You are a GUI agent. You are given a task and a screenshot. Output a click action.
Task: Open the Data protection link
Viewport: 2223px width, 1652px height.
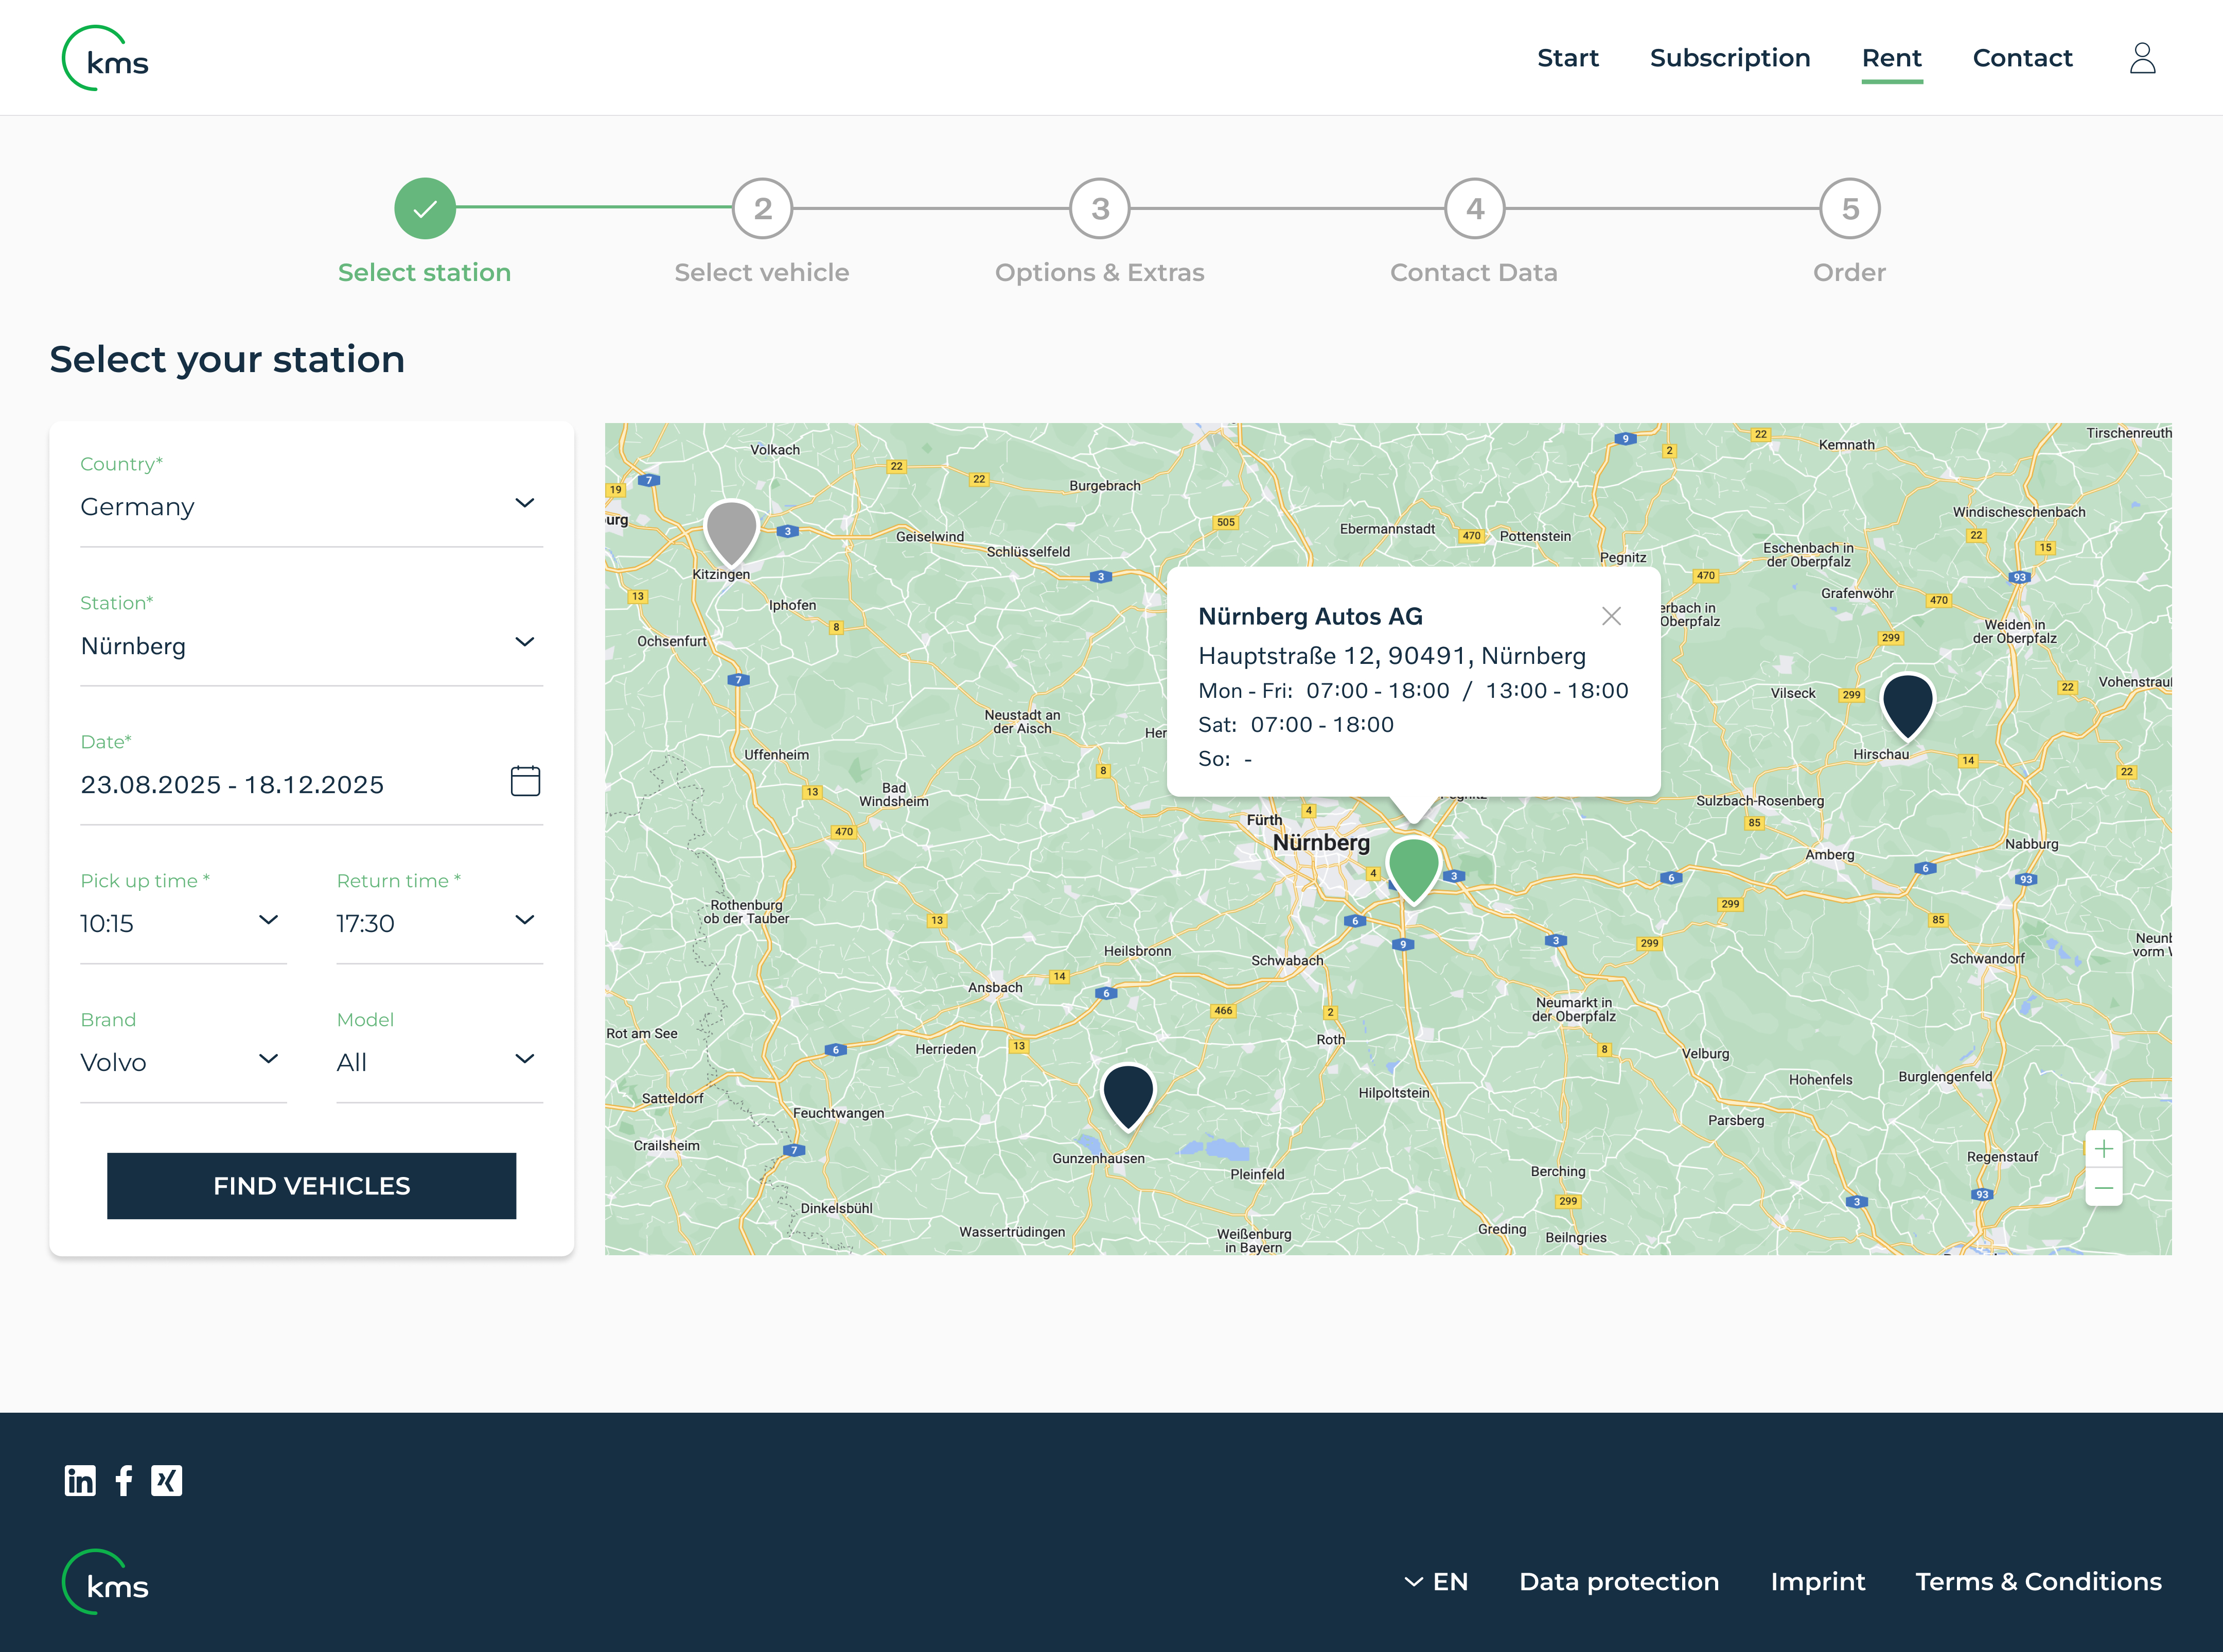(x=1619, y=1581)
